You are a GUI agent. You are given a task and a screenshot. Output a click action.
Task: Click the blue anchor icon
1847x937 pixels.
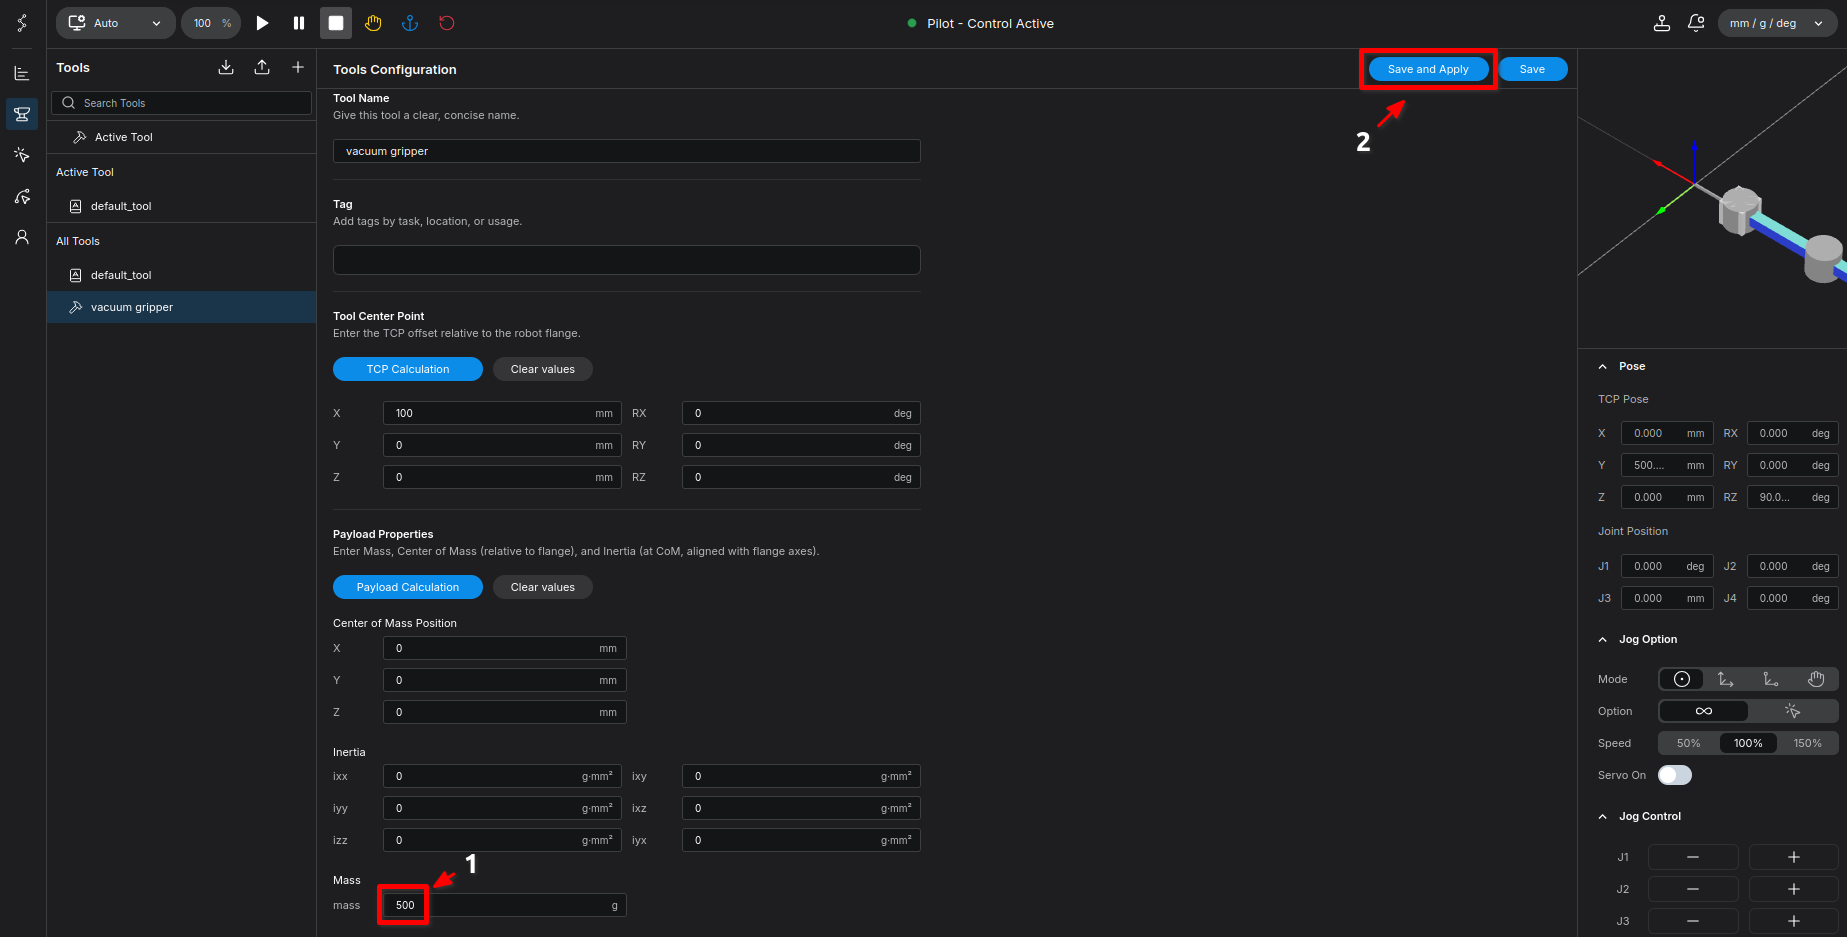410,23
